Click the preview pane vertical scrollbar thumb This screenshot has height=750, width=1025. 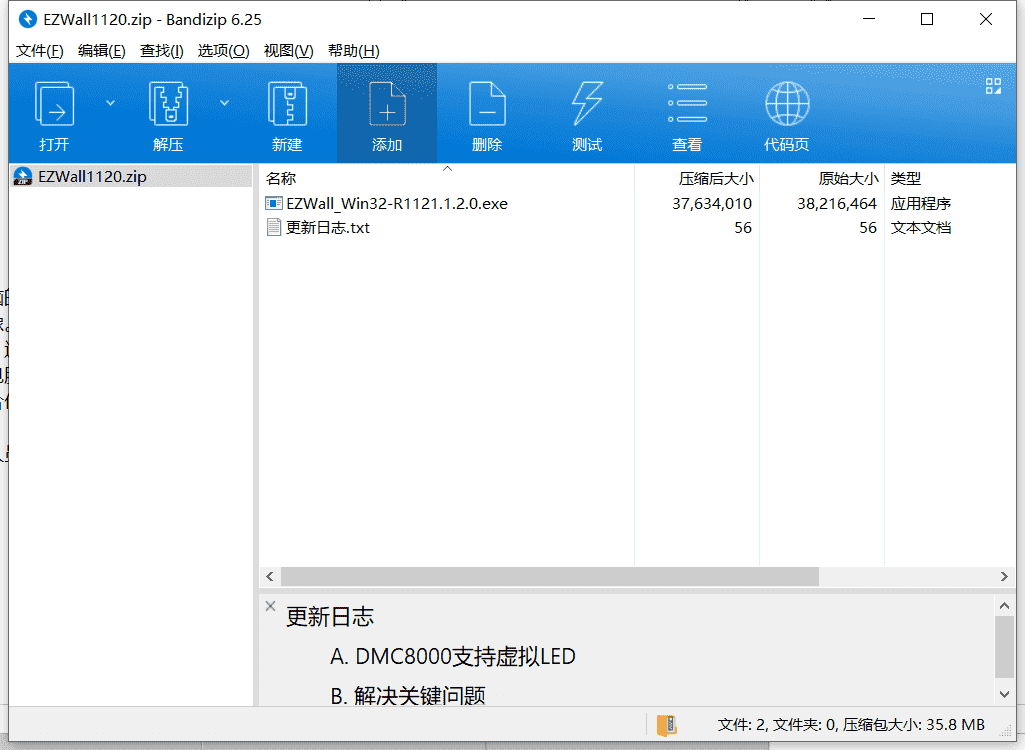pos(1005,647)
